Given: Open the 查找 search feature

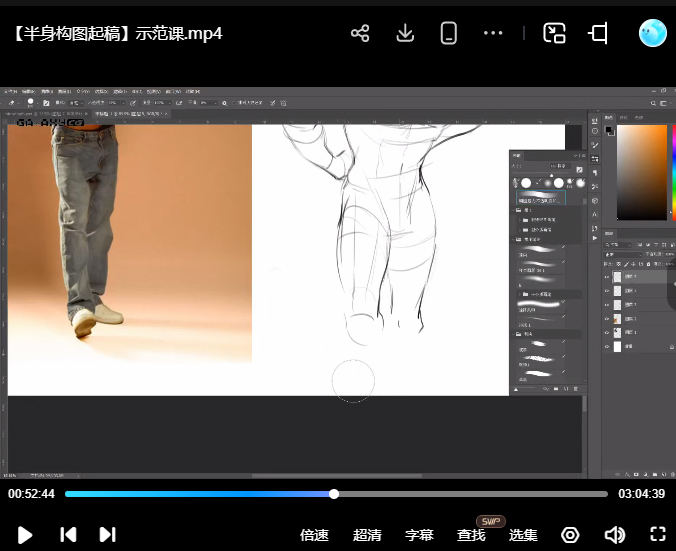Looking at the screenshot, I should coord(471,535).
